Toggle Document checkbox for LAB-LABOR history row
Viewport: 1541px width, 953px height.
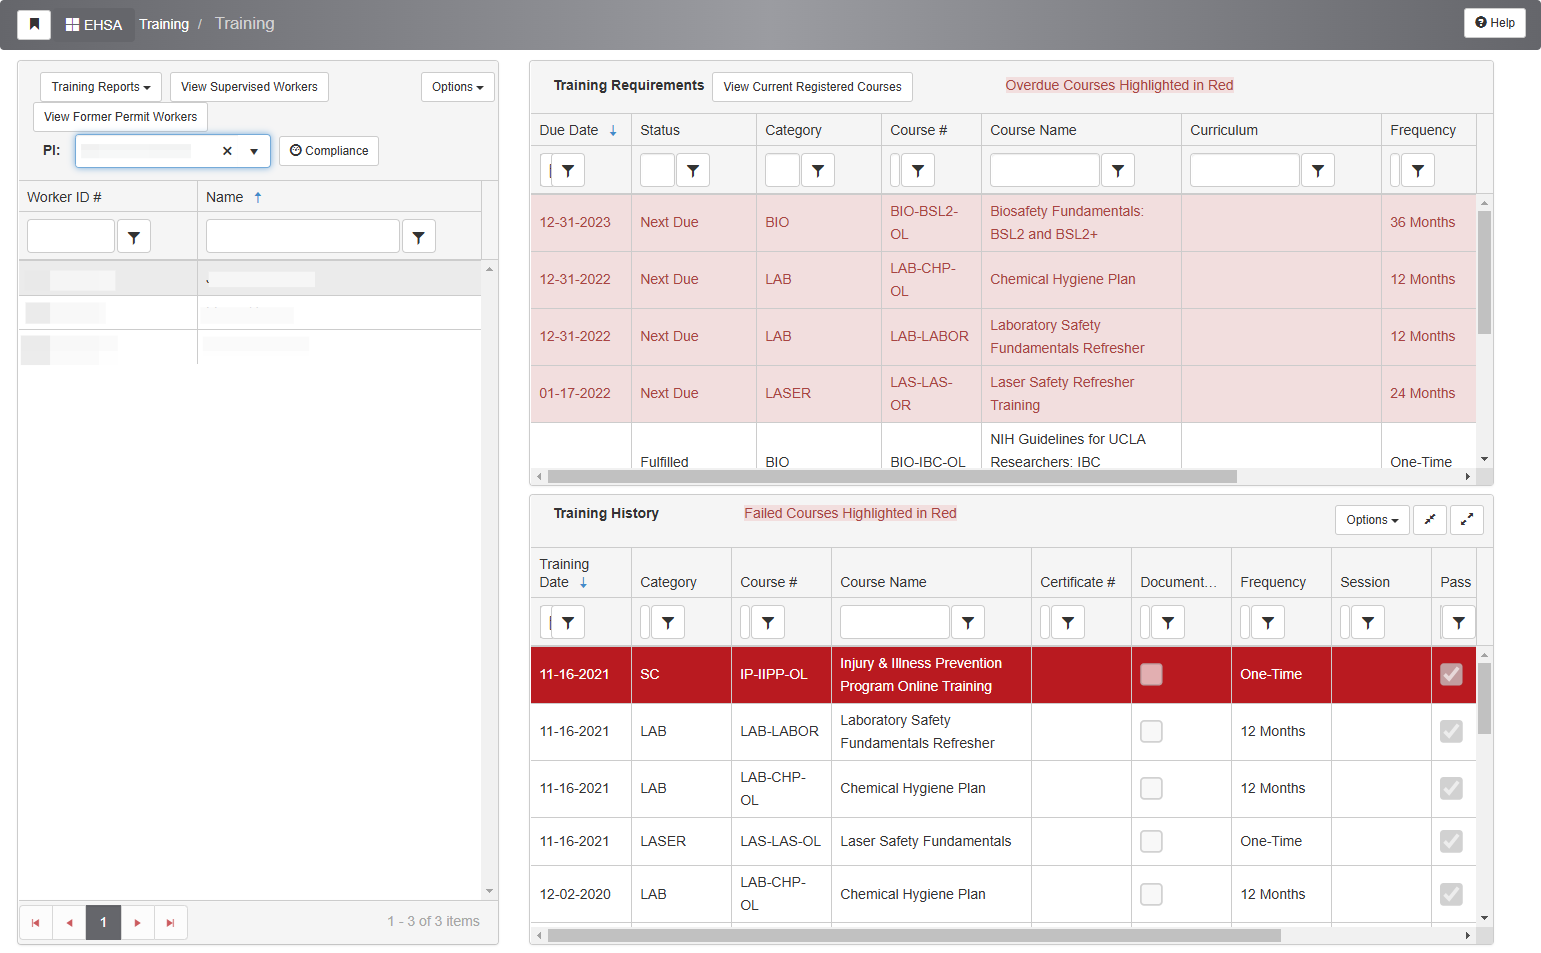click(1151, 731)
